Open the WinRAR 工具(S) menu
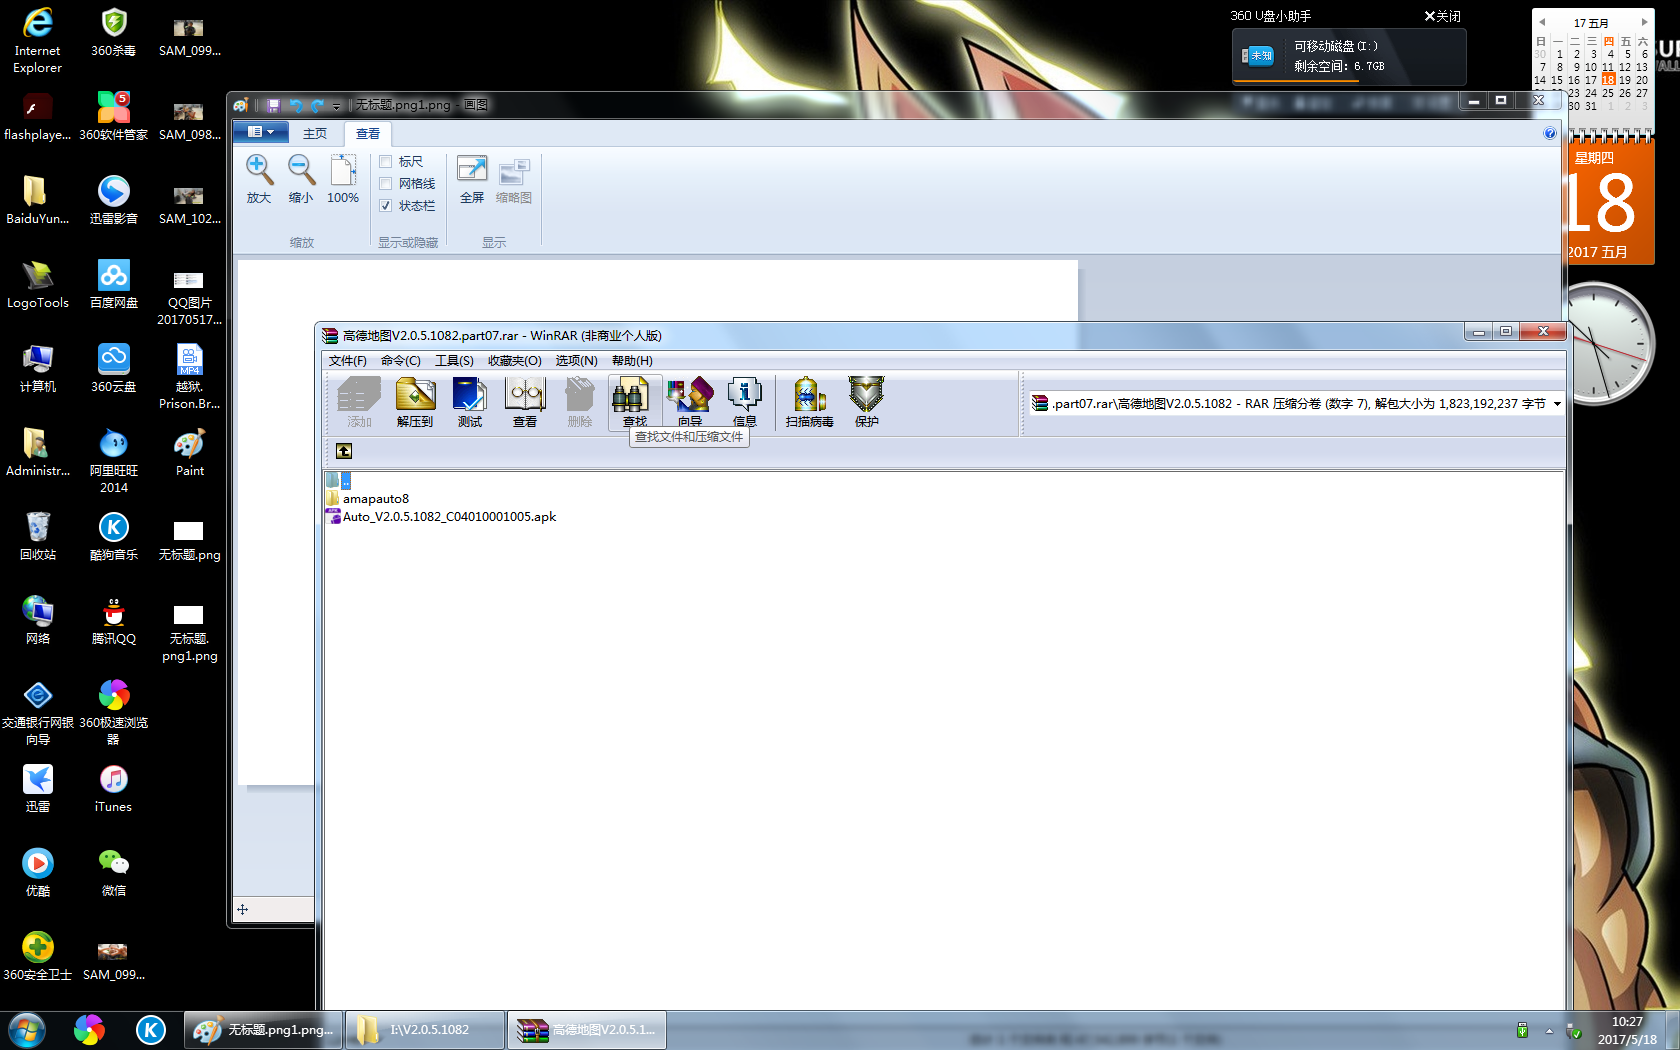1680x1050 pixels. 454,361
